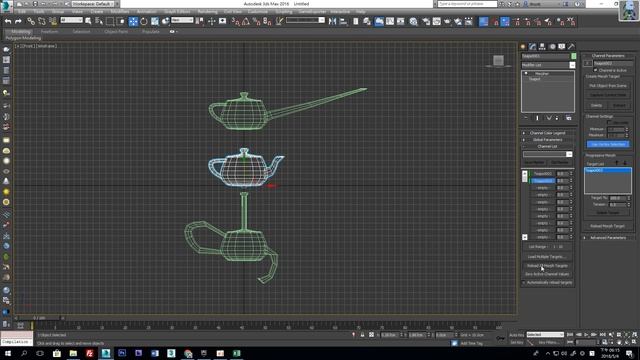Open the Utilities command panel tab

pos(571,47)
